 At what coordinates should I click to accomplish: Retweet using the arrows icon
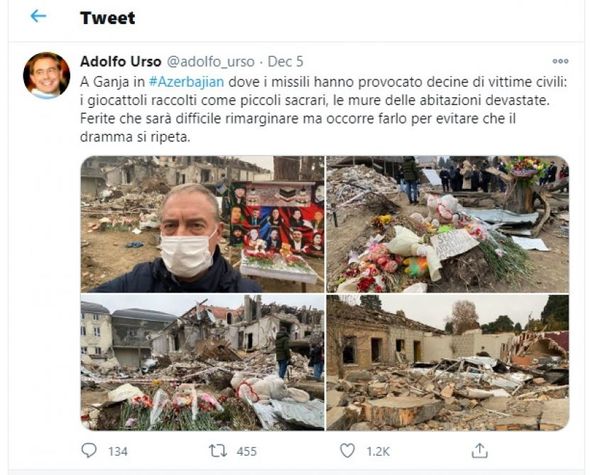coord(218,451)
